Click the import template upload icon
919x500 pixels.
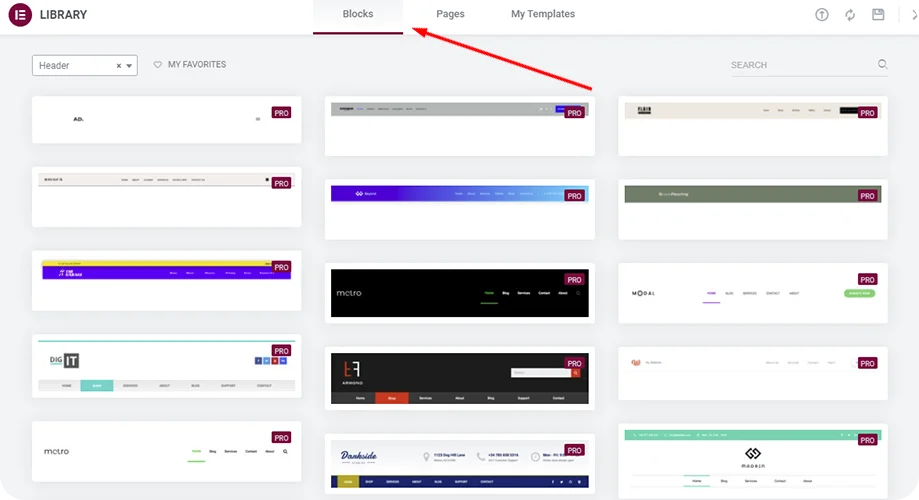pos(822,15)
